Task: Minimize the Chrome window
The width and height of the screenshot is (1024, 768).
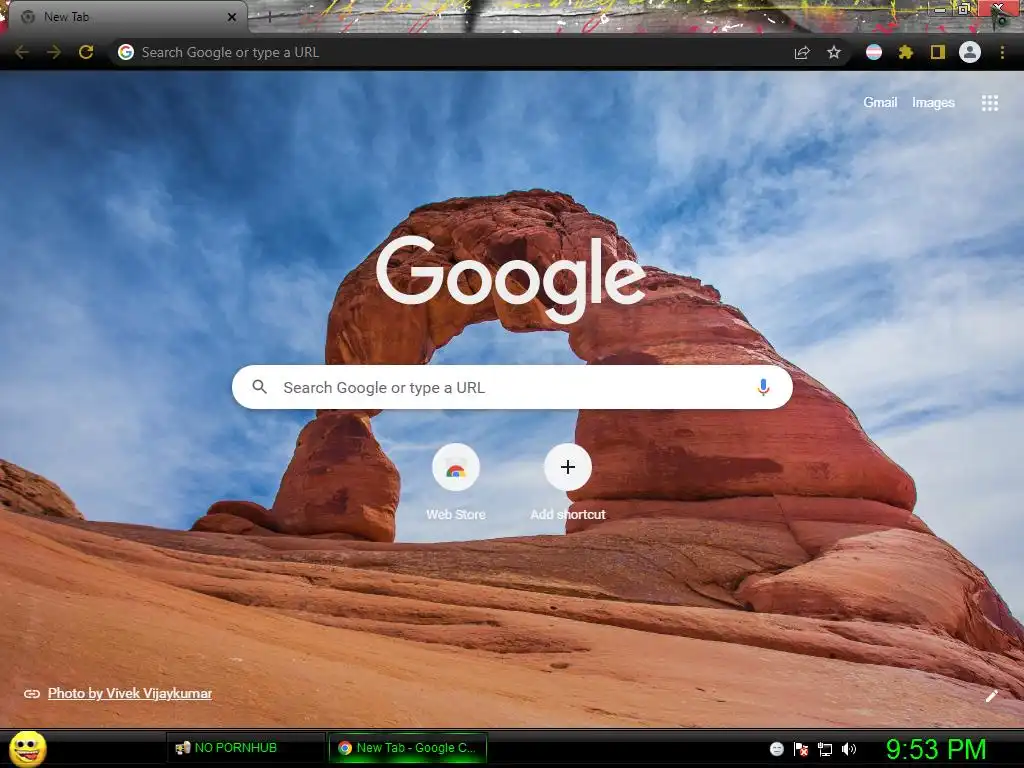Action: coord(940,9)
